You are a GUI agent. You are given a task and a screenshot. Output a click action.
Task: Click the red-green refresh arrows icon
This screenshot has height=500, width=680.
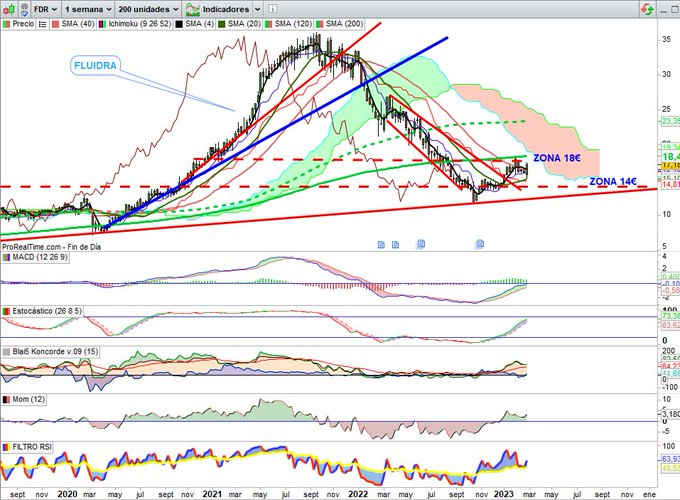tap(647, 9)
